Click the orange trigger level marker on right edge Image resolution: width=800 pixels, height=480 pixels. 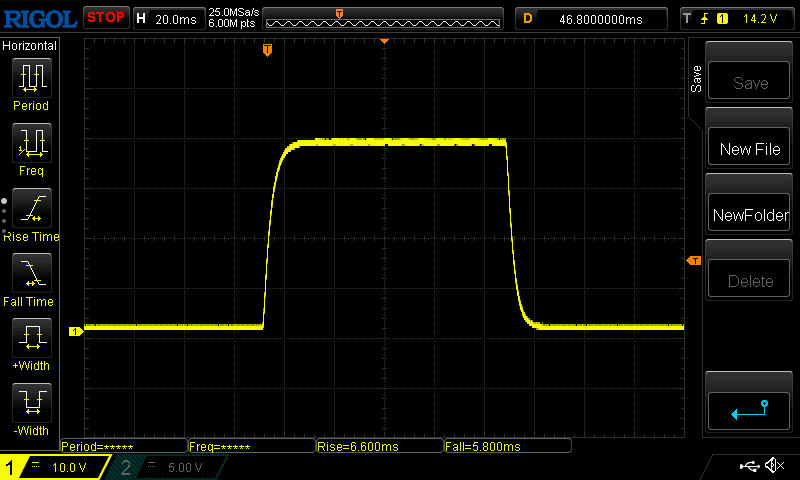693,261
